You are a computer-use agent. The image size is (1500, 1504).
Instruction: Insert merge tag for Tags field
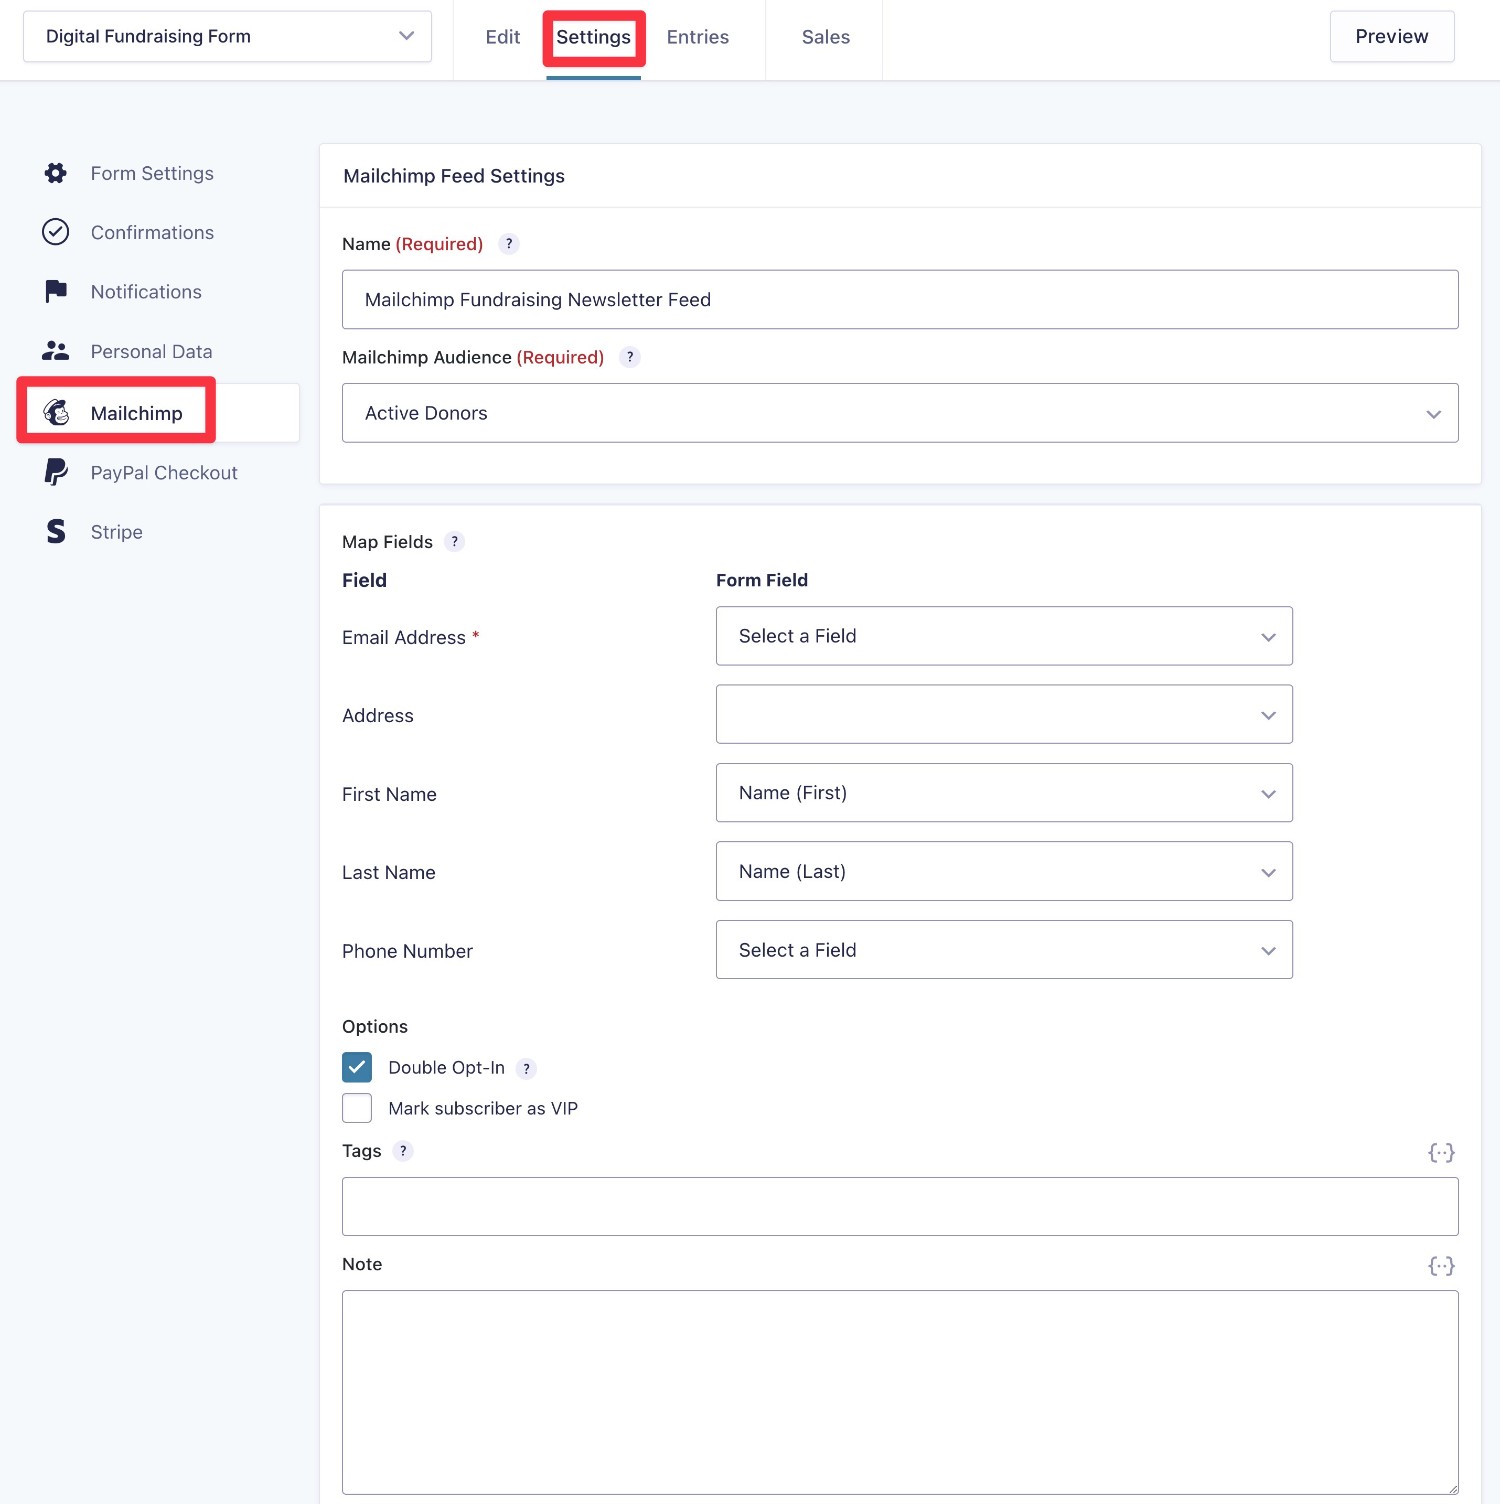click(x=1441, y=1152)
